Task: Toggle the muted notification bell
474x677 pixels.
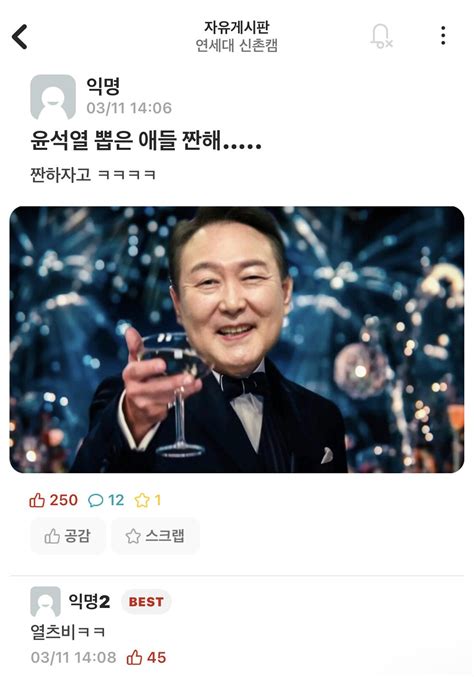Action: click(381, 36)
